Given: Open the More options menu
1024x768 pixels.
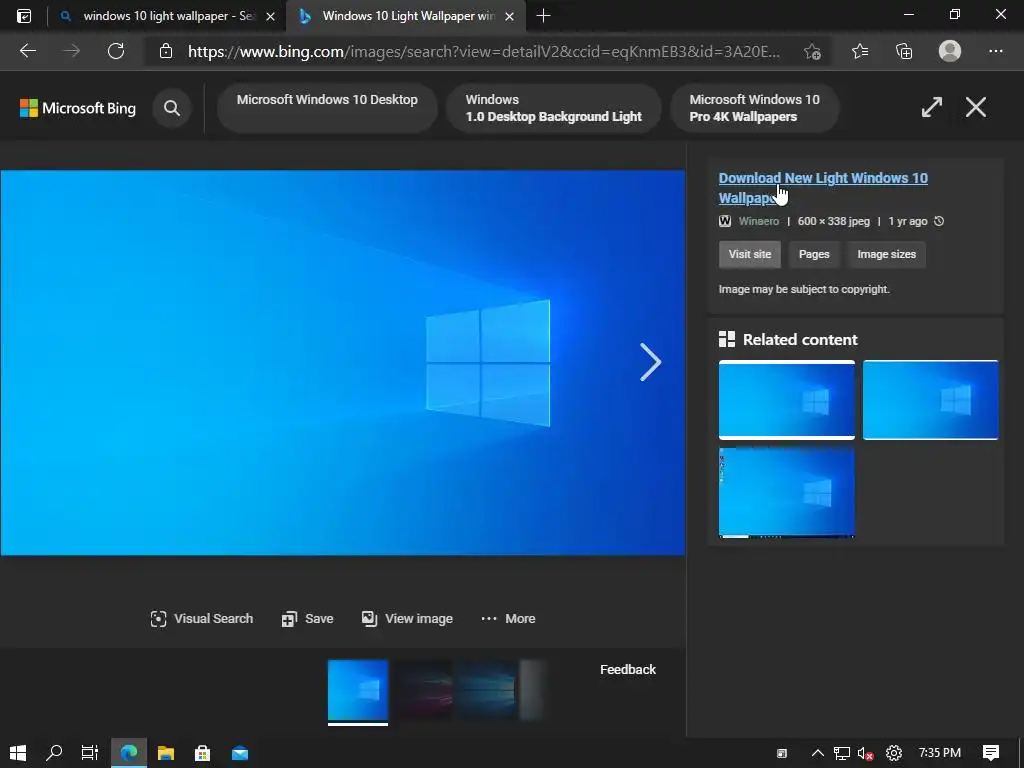Looking at the screenshot, I should (508, 618).
